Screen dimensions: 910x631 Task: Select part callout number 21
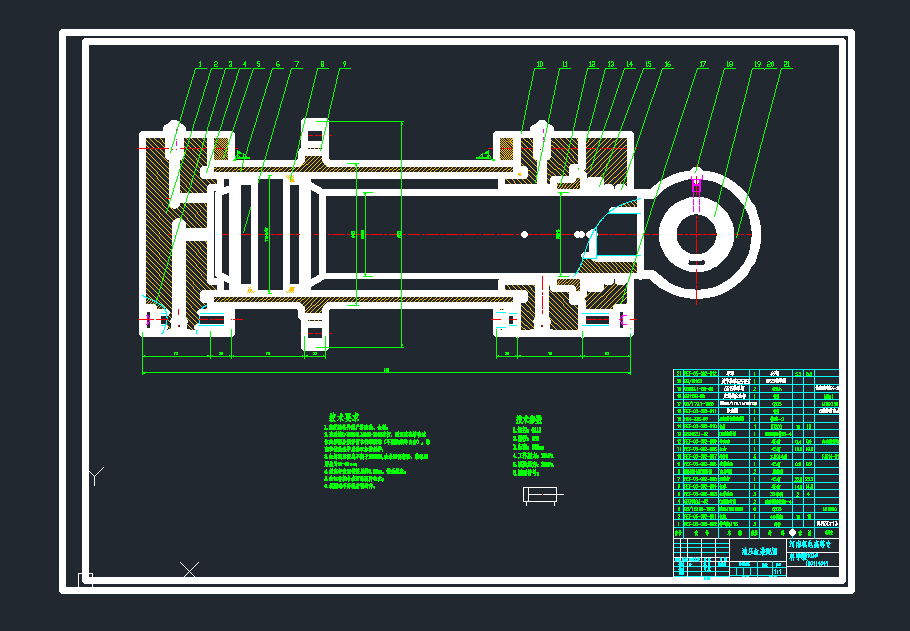pyautogui.click(x=787, y=65)
